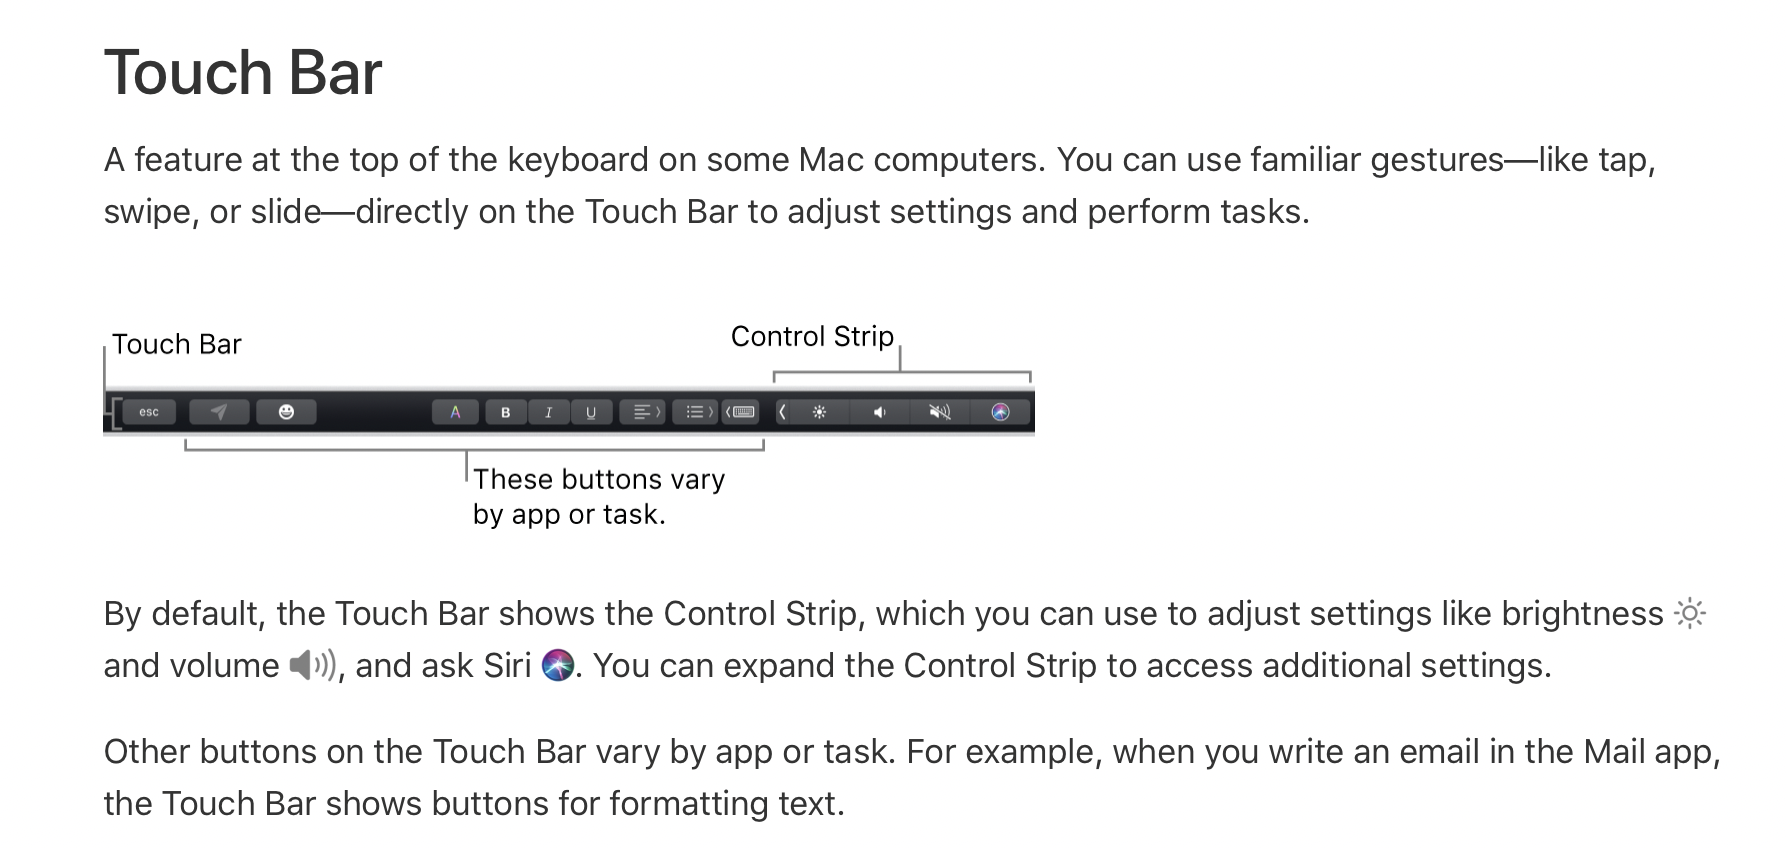1786x848 pixels.
Task: Toggle italic formatting on Touch Bar
Action: (549, 412)
